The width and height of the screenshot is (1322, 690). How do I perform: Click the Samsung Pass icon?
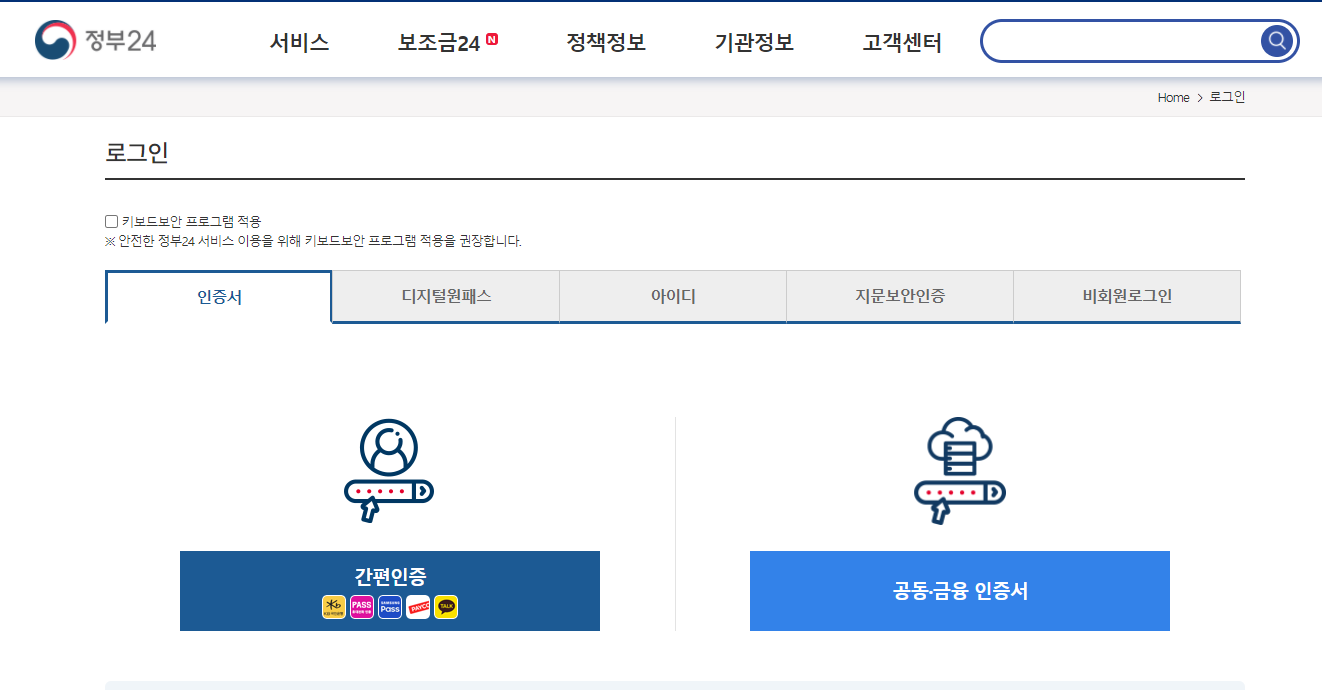pos(390,607)
